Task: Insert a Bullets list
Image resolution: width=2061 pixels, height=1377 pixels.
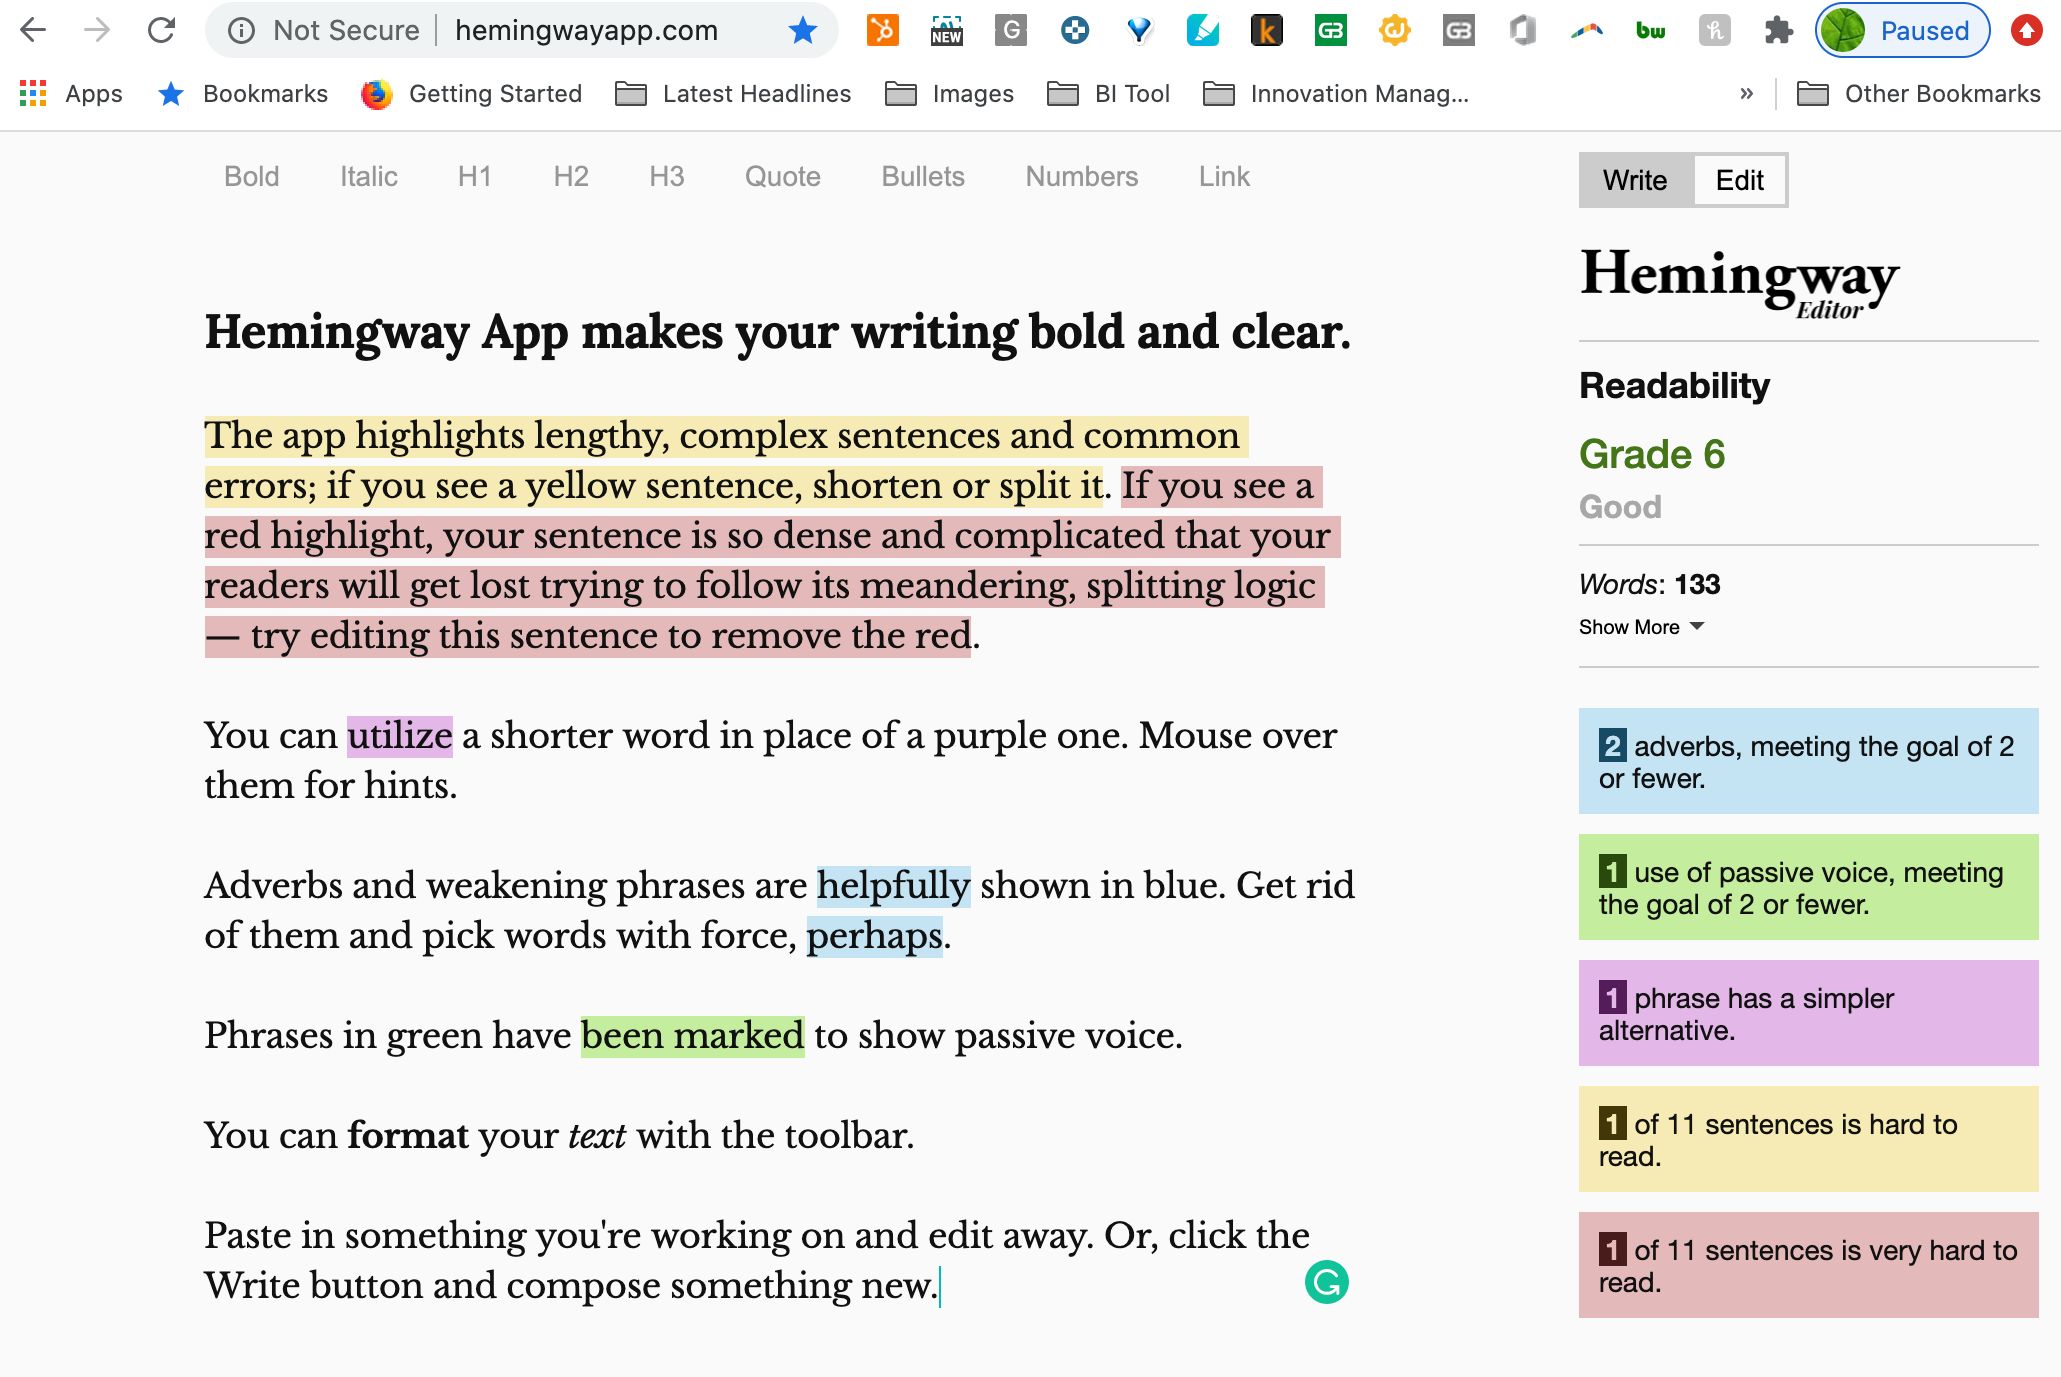Action: (x=923, y=177)
